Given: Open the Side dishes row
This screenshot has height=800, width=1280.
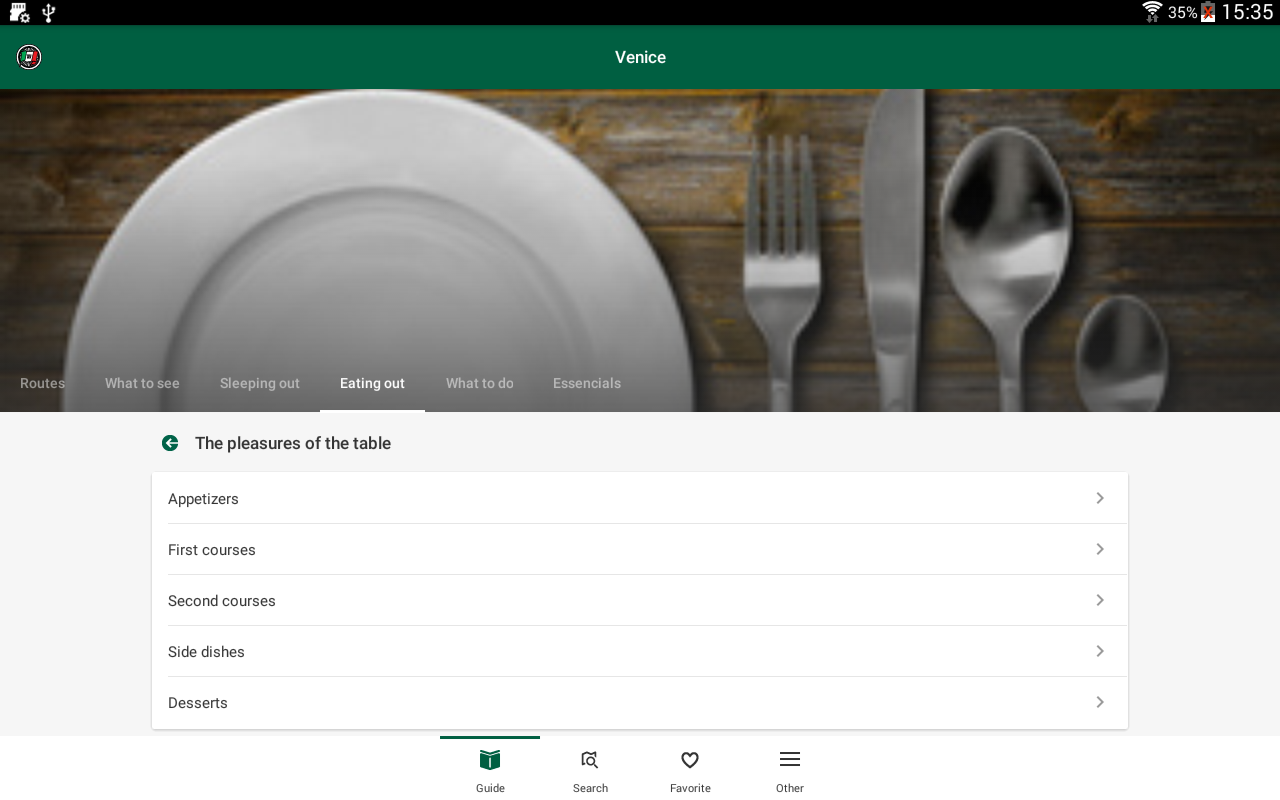Looking at the screenshot, I should coord(640,651).
